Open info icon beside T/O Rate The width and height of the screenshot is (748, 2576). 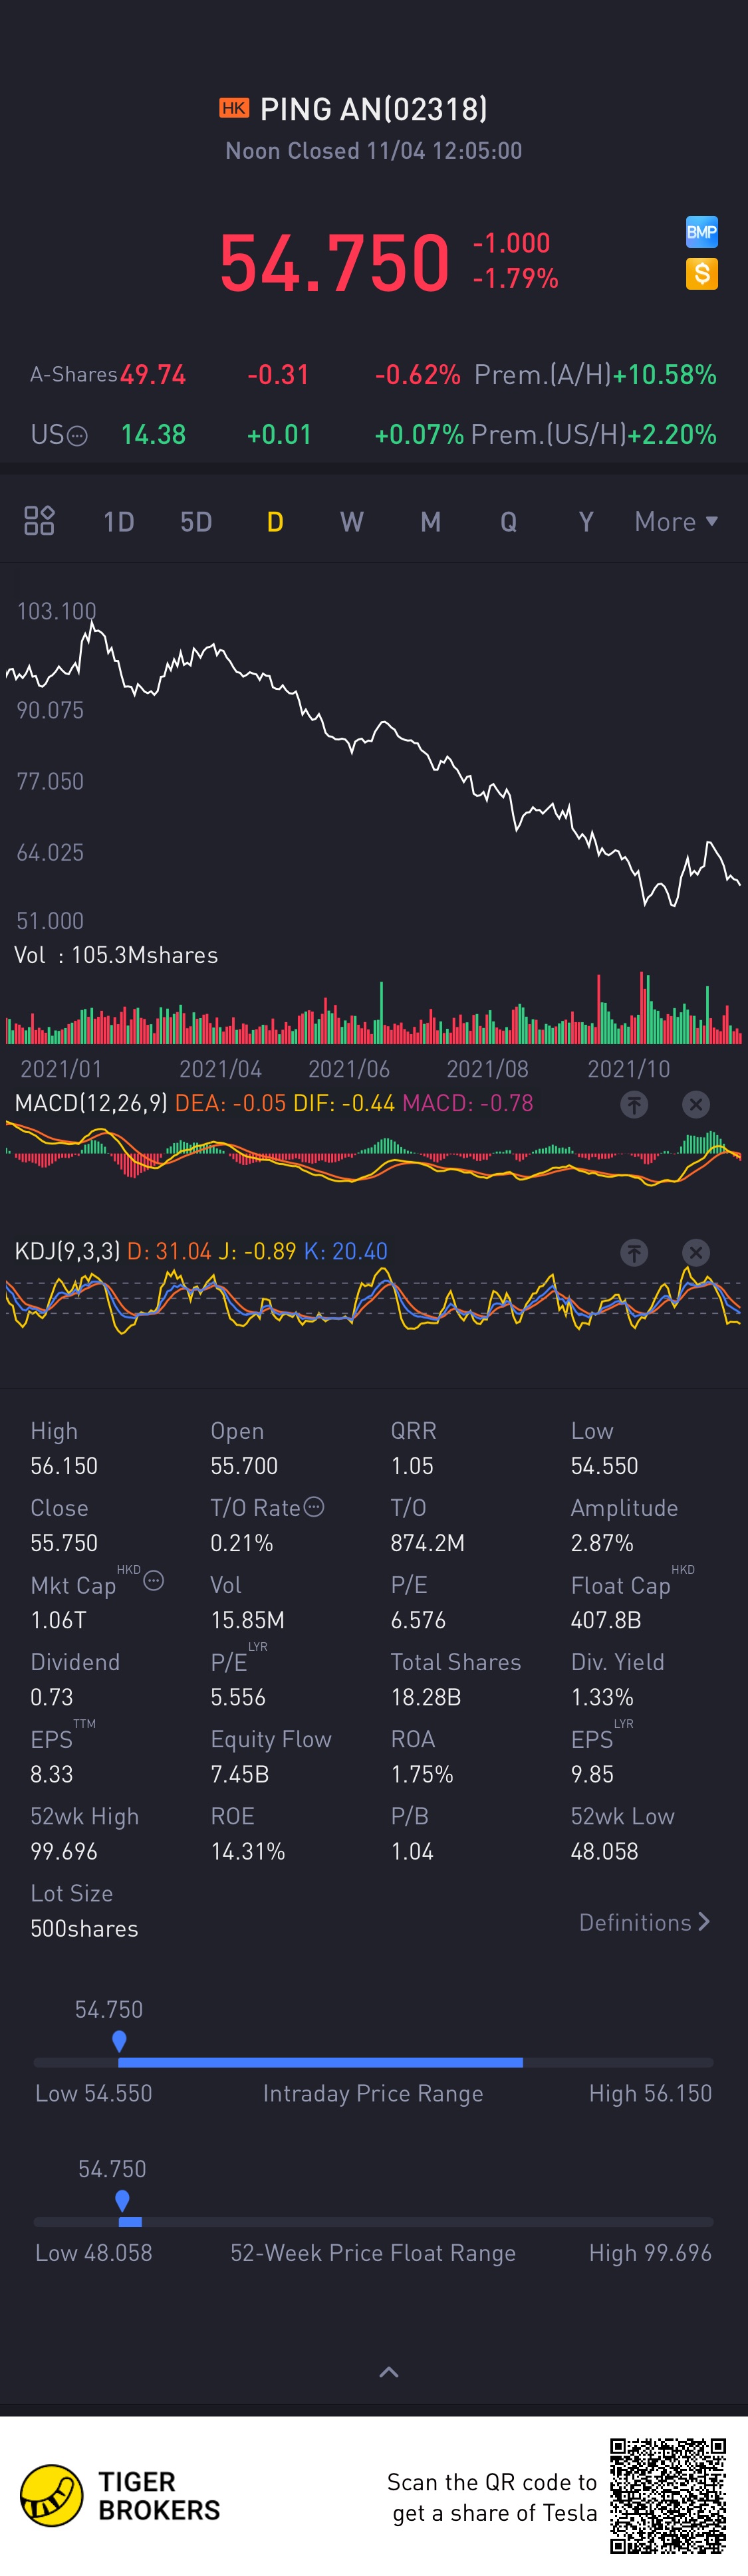(314, 1506)
